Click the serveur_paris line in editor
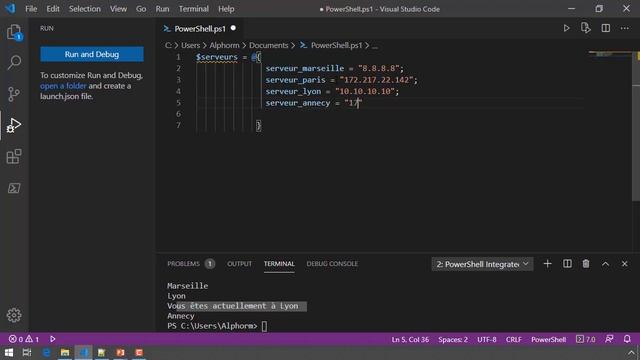The width and height of the screenshot is (640, 360). point(342,80)
